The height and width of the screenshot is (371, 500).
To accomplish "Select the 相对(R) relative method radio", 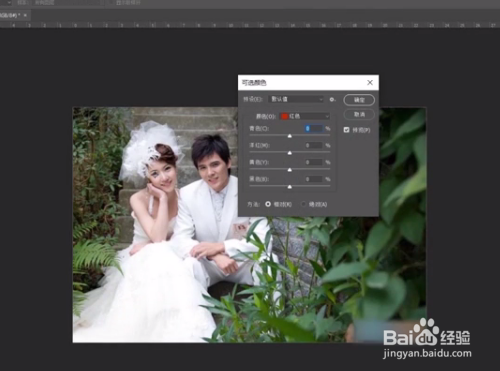I will point(268,204).
